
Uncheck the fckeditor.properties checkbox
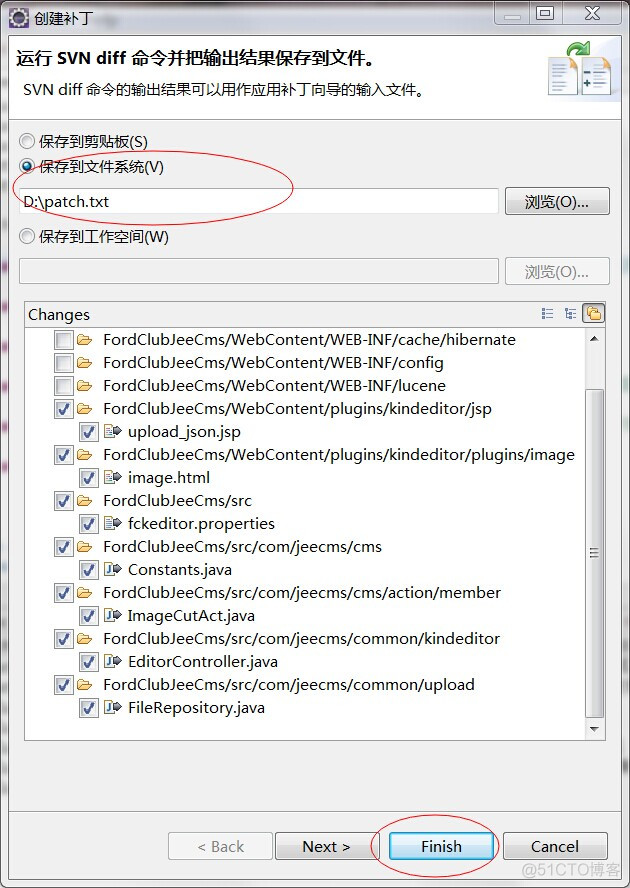point(88,524)
